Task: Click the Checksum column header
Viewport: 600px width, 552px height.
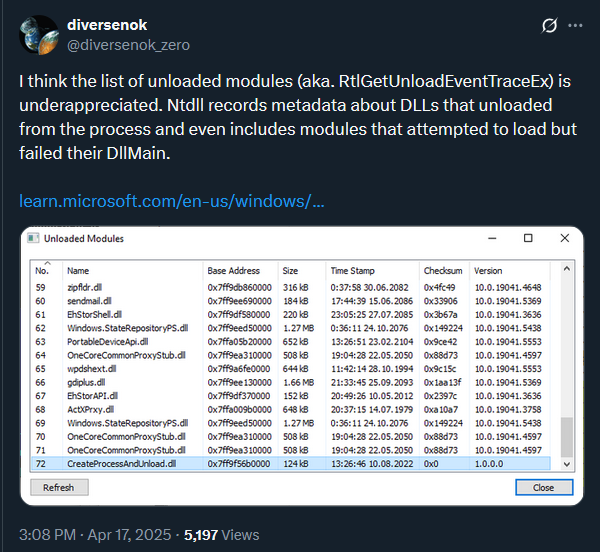Action: pyautogui.click(x=443, y=270)
